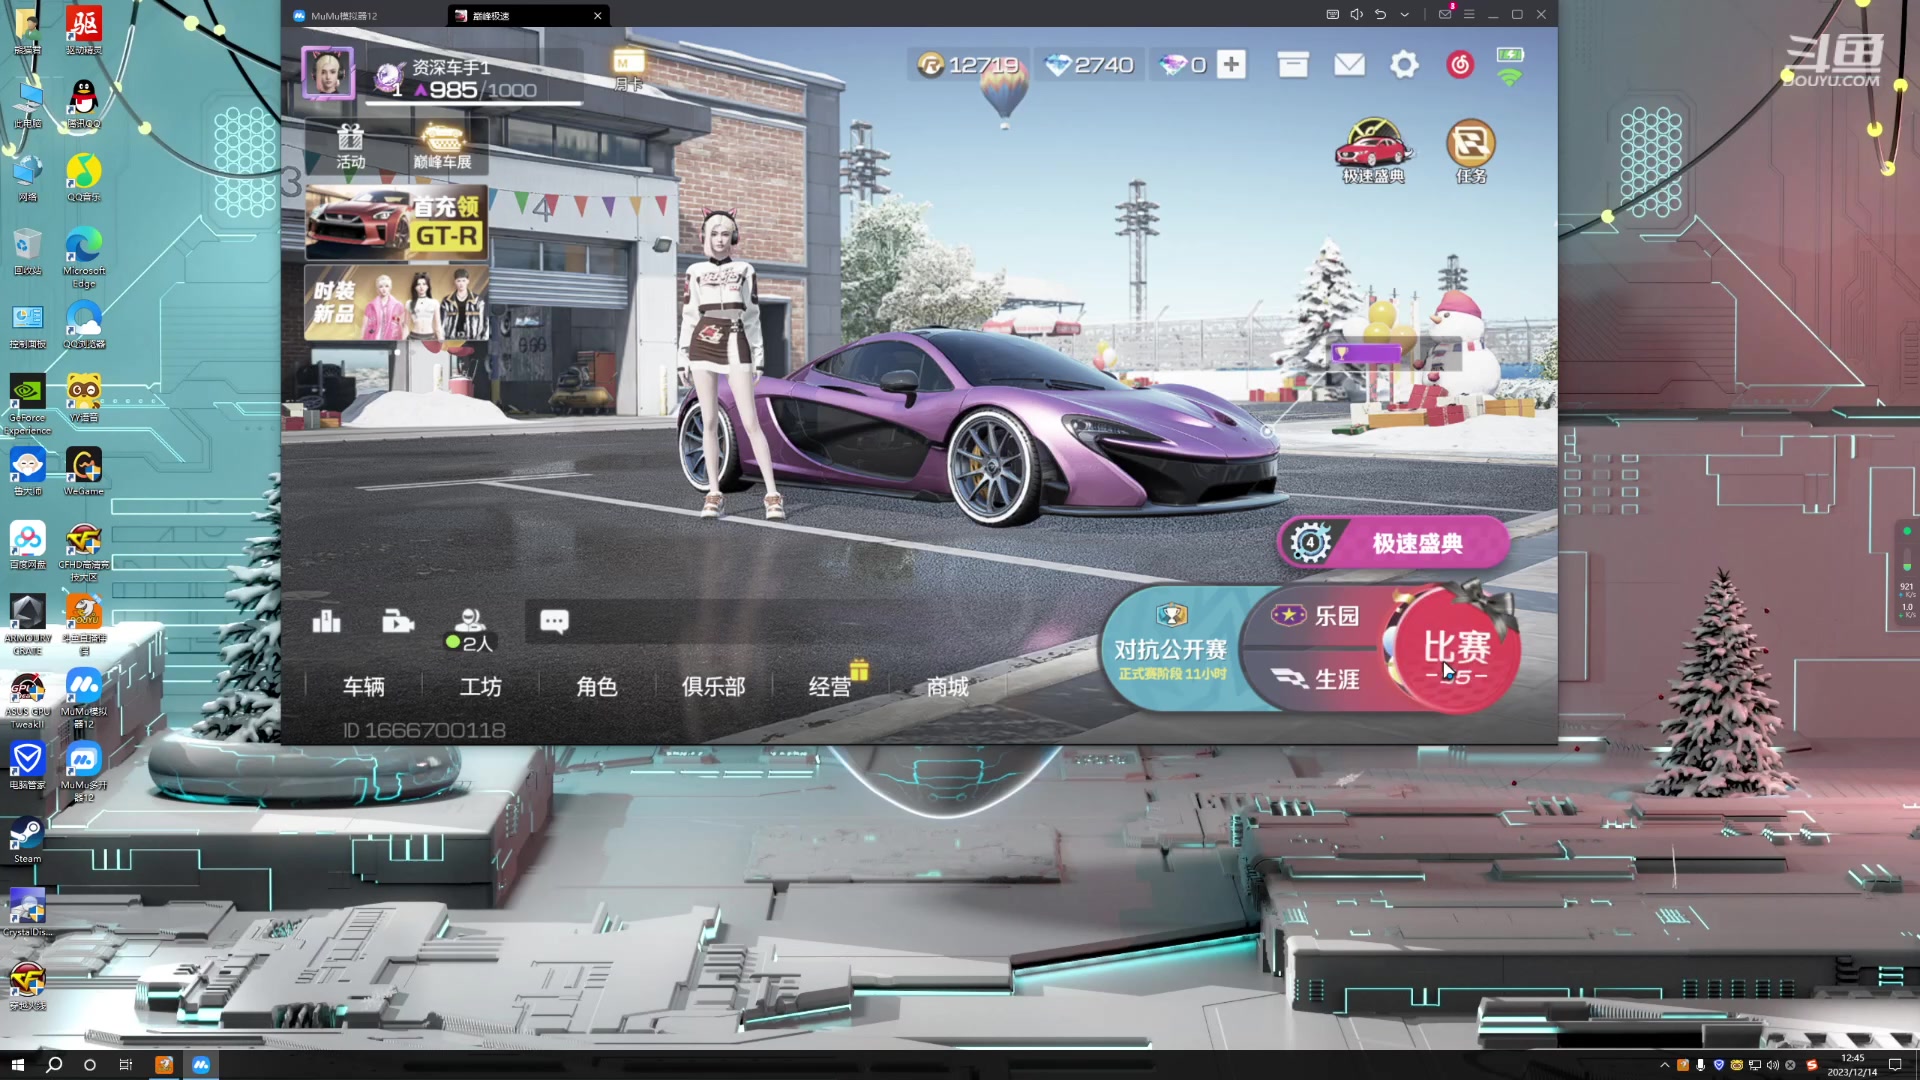The width and height of the screenshot is (1920, 1080).
Task: Click the blue diamond balance 2740
Action: [1089, 65]
